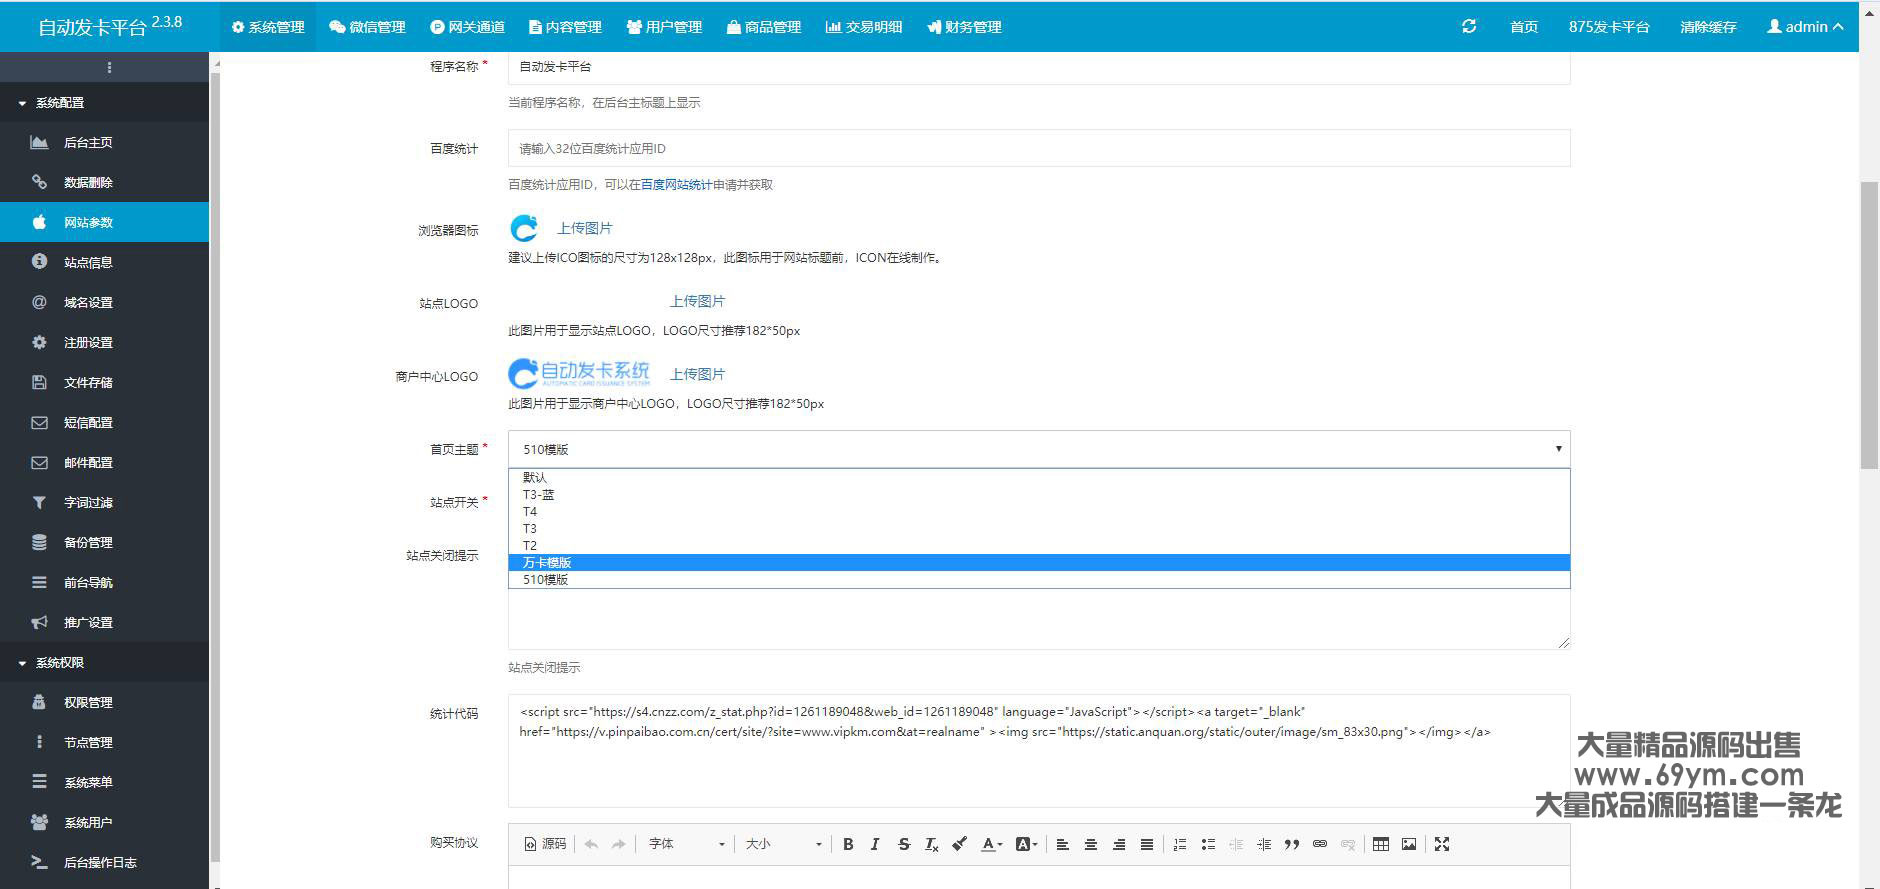The width and height of the screenshot is (1880, 889).
Task: Click the sidebar three-dot toggle
Action: pyautogui.click(x=109, y=67)
